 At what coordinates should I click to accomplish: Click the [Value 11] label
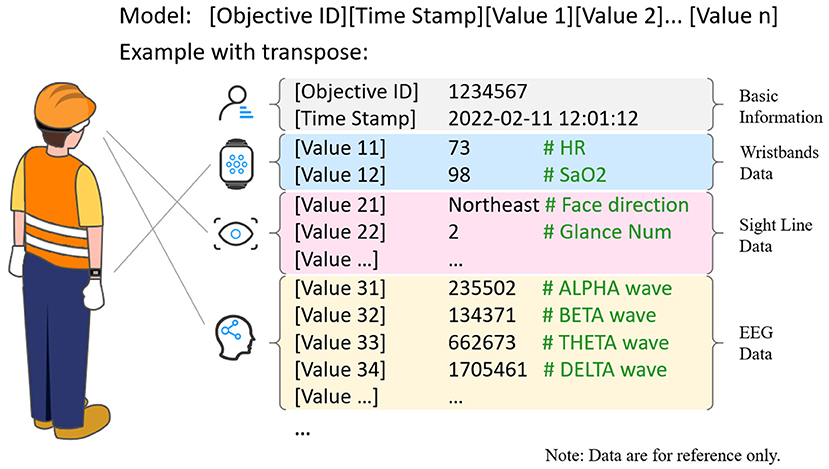340,148
